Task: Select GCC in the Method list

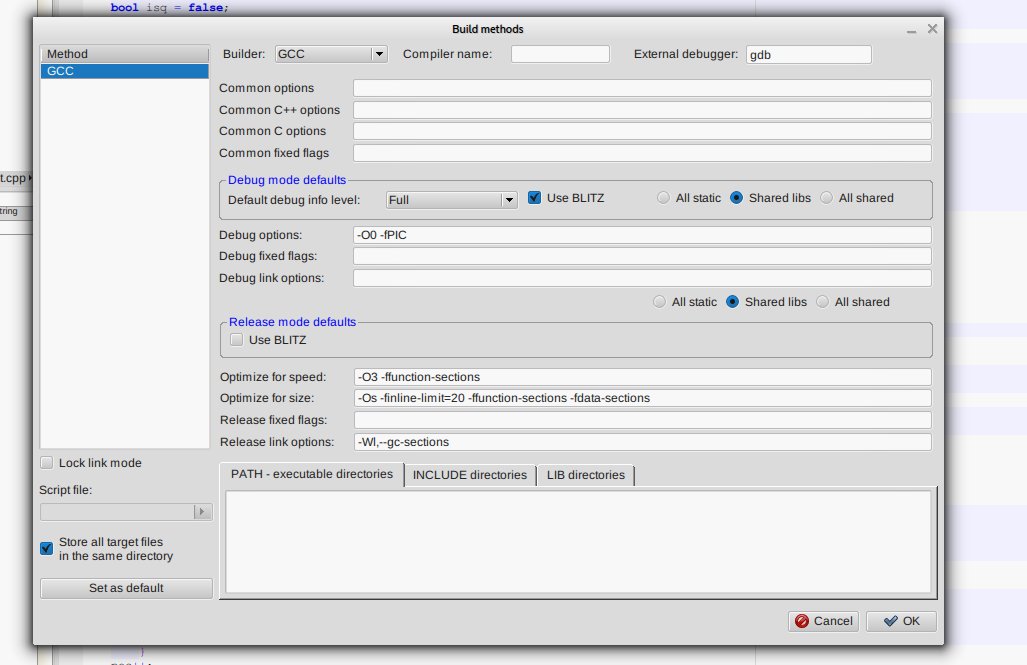Action: click(x=124, y=71)
